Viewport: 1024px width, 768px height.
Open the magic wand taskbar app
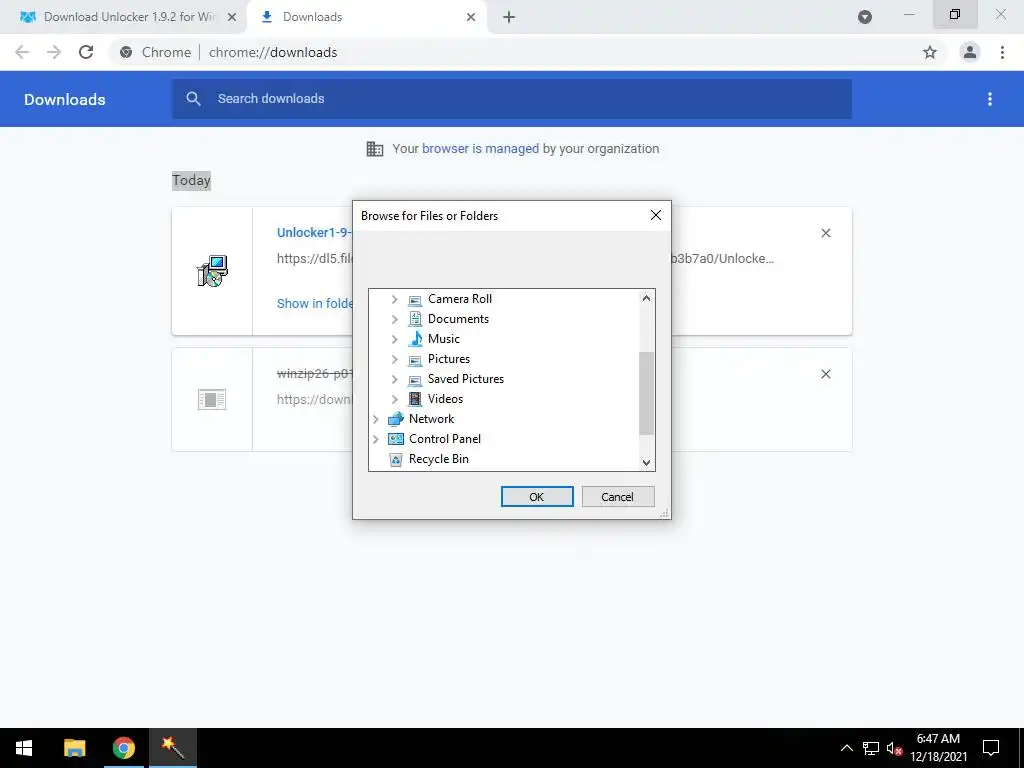point(173,748)
